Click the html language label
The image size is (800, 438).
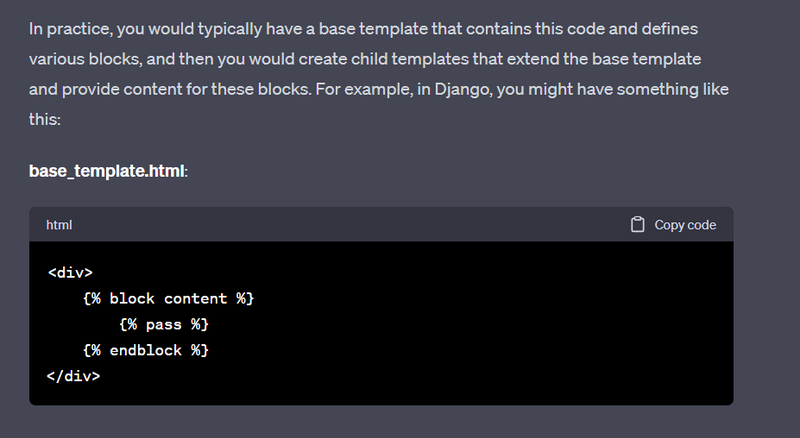59,226
